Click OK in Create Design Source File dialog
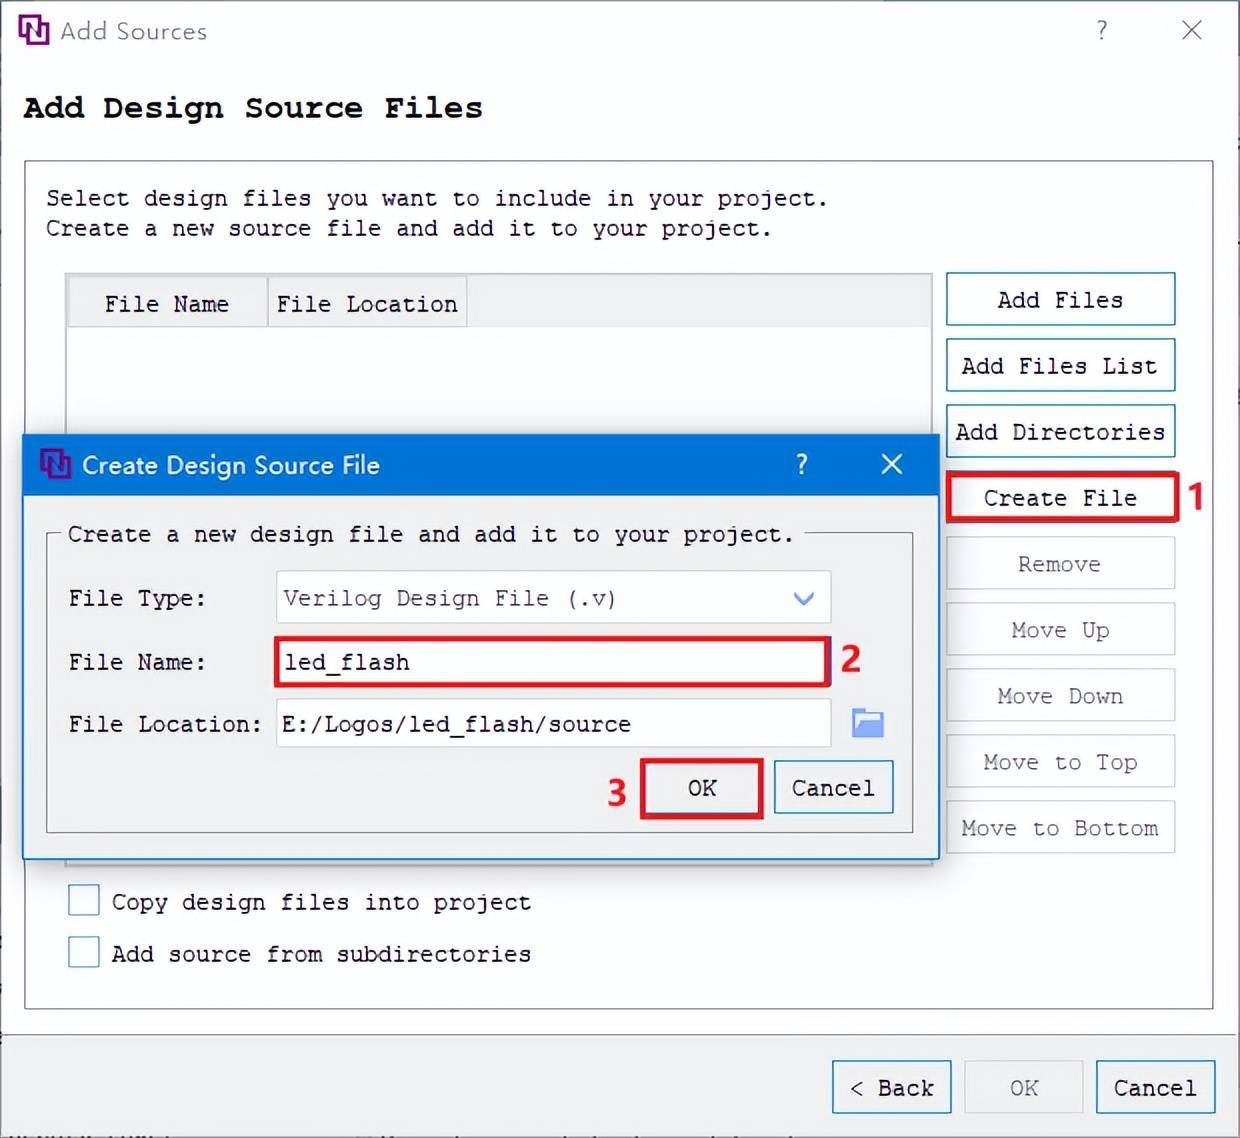Image resolution: width=1240 pixels, height=1138 pixels. coord(702,788)
